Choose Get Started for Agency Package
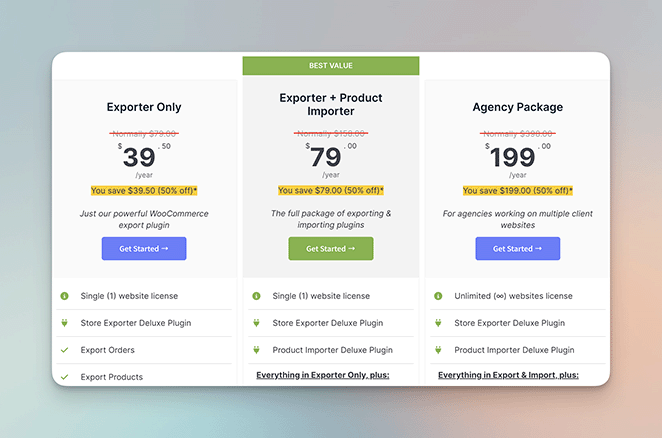 pos(517,248)
